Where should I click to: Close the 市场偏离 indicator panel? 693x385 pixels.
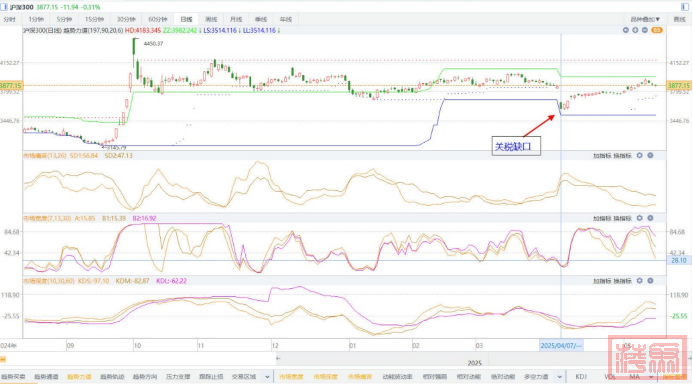coord(651,156)
